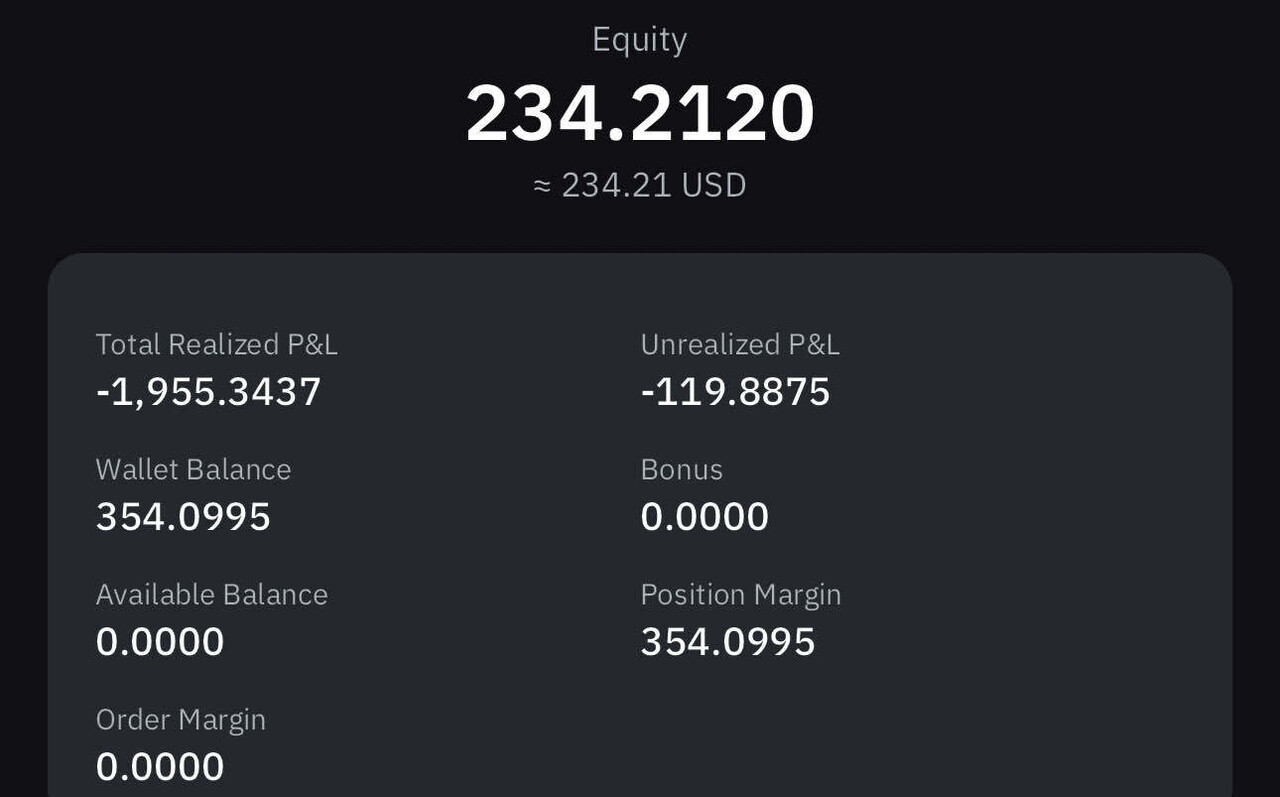Click the -1,955.3437 realized loss value
Image resolution: width=1280 pixels, height=797 pixels.
pos(208,392)
